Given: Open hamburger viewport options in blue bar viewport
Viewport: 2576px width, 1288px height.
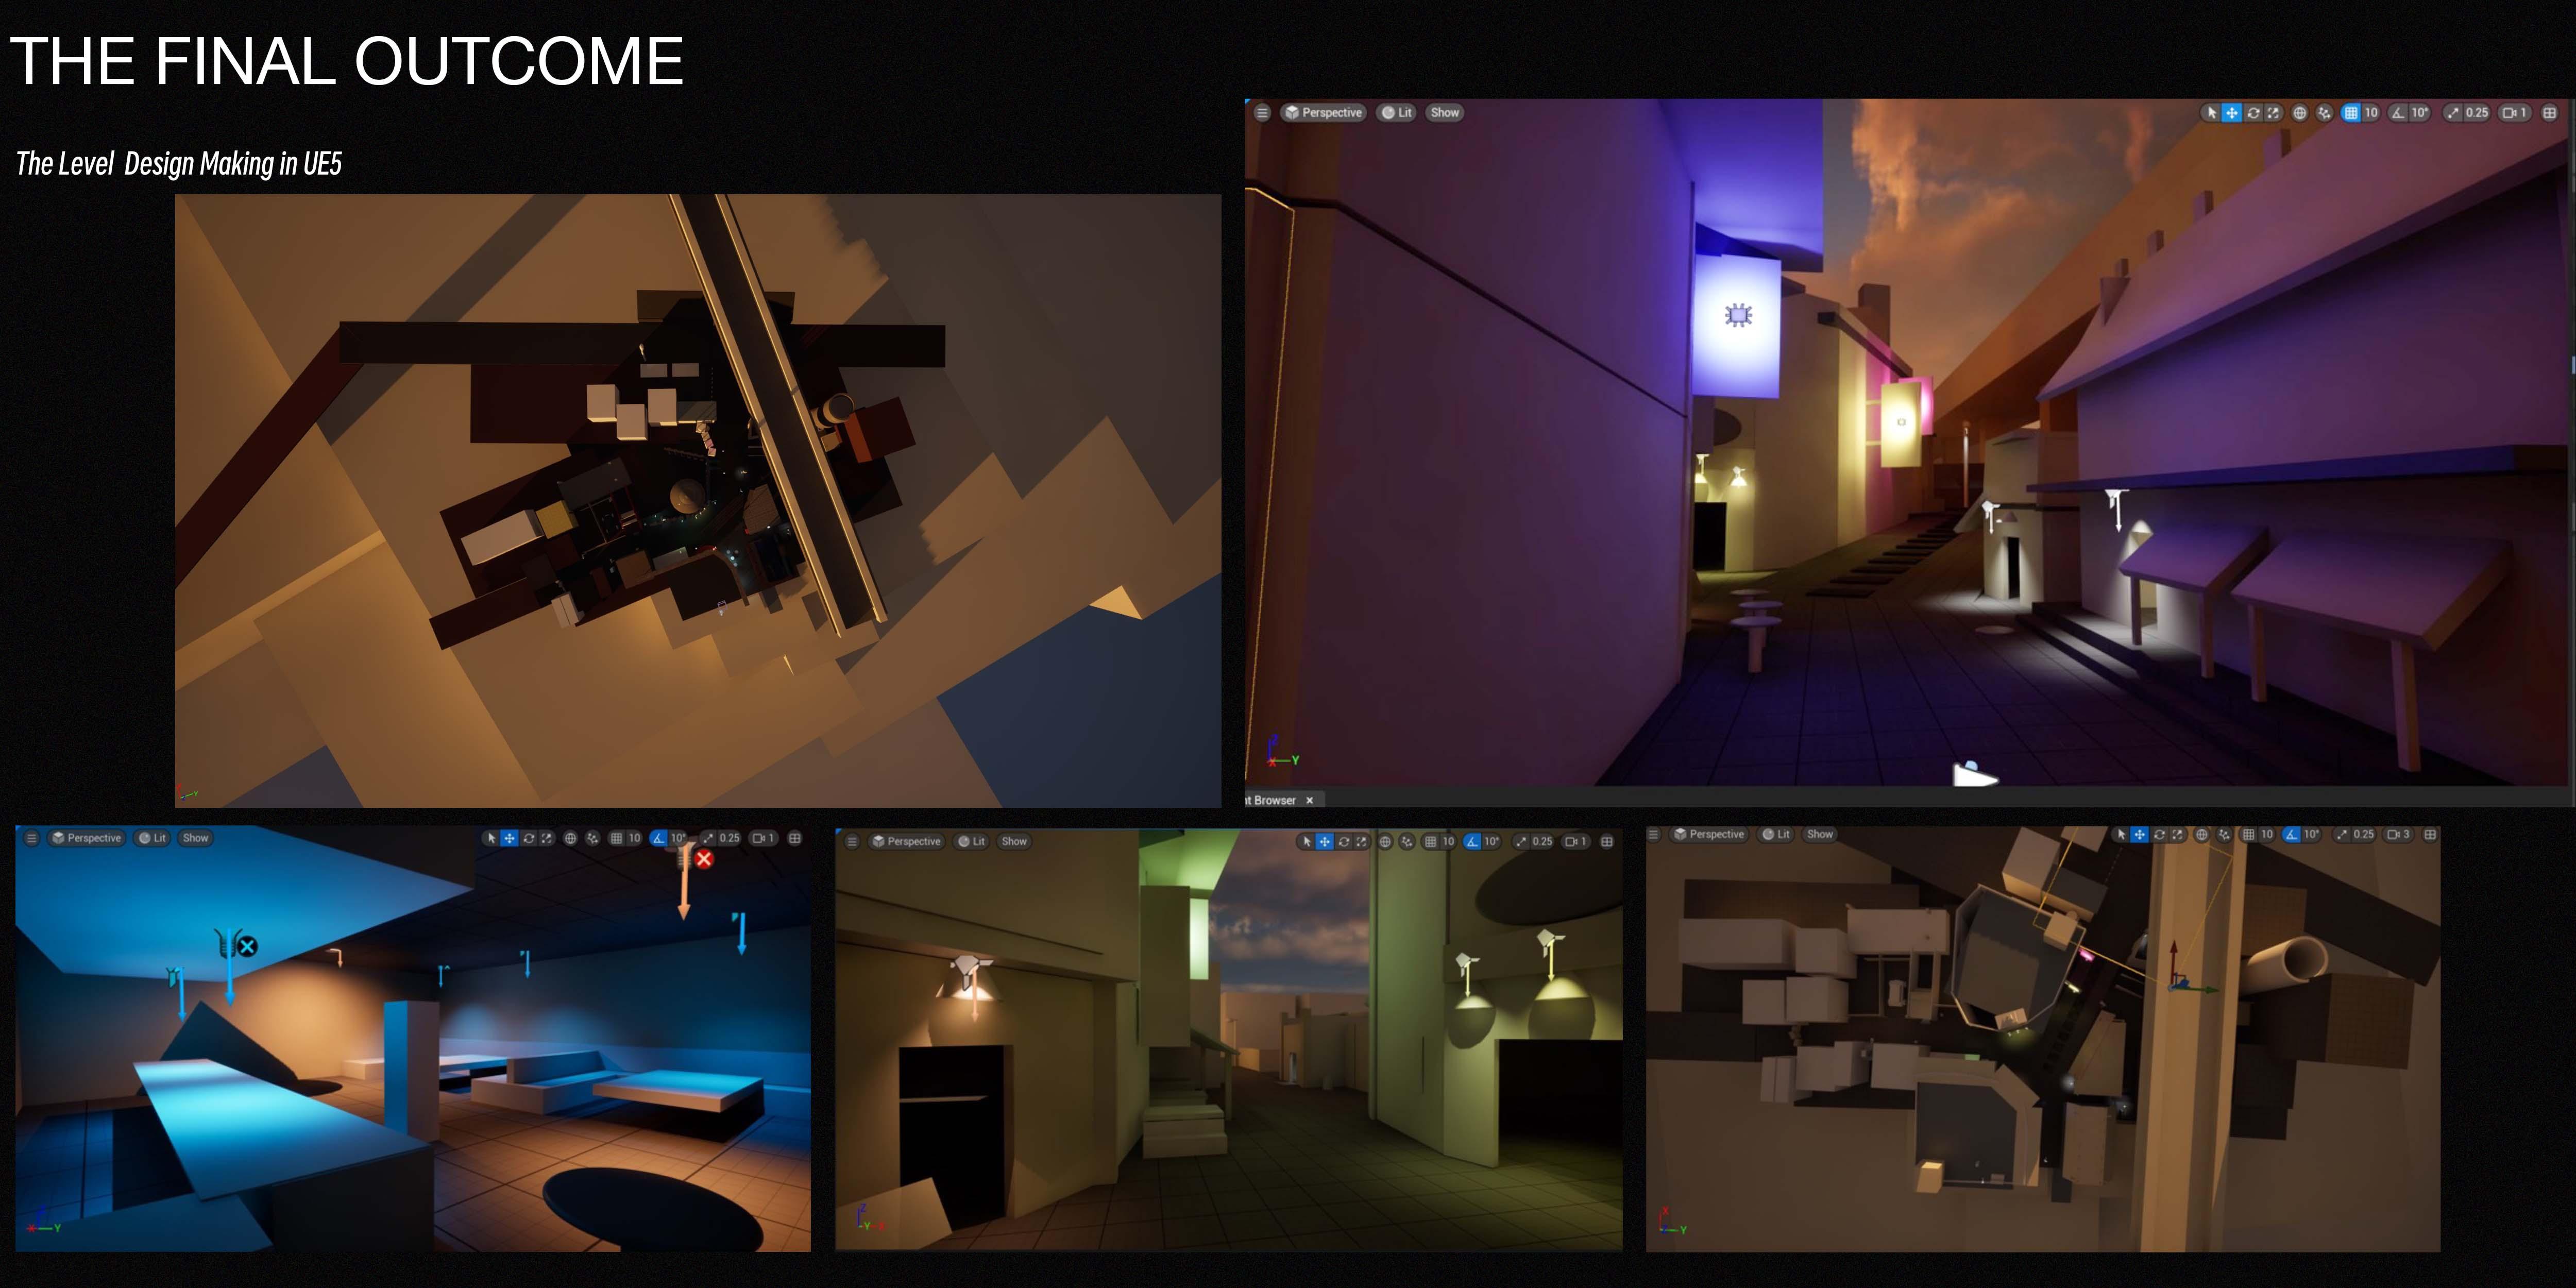Looking at the screenshot, I should [32, 838].
